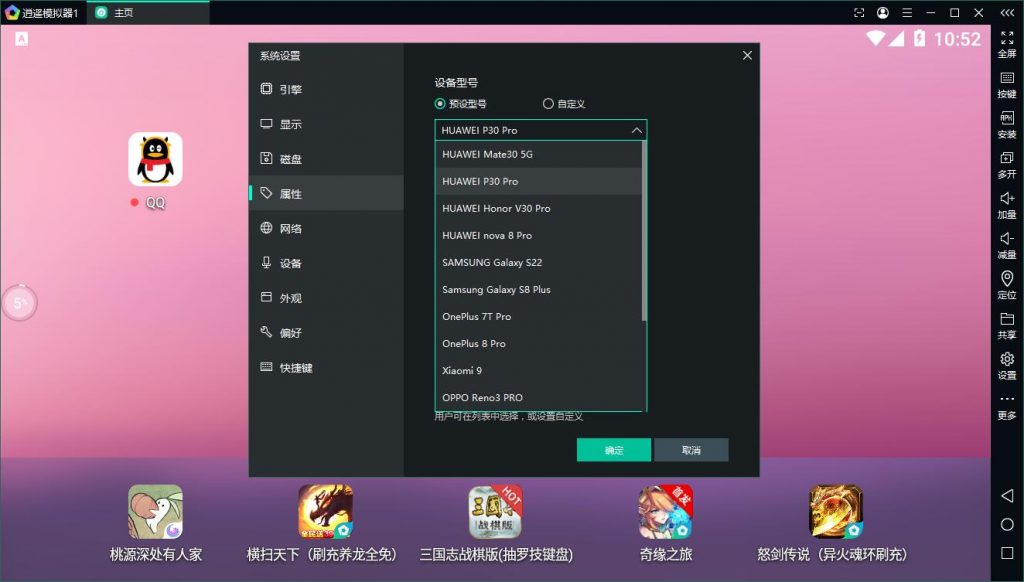Screen dimensions: 1024x582
Task: Open shared folder (共享) icon
Action: pyautogui.click(x=1007, y=324)
